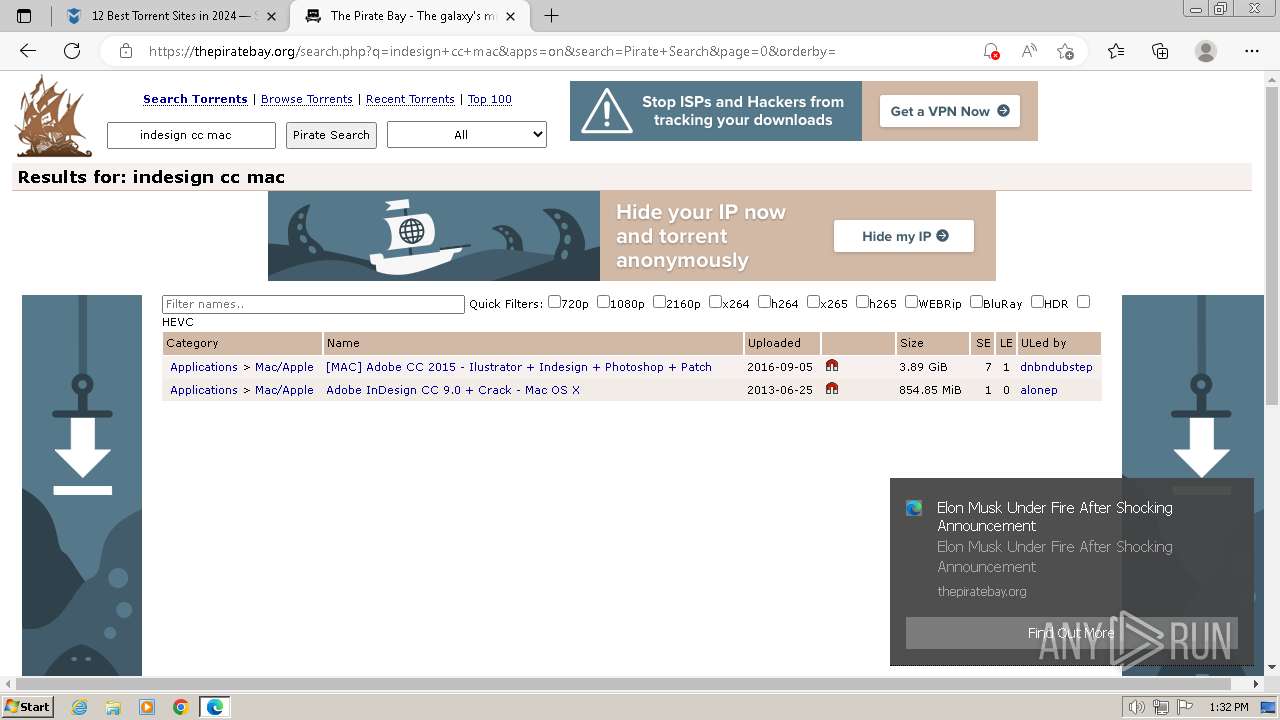
Task: Open uploader alonep profile
Action: click(x=1039, y=390)
